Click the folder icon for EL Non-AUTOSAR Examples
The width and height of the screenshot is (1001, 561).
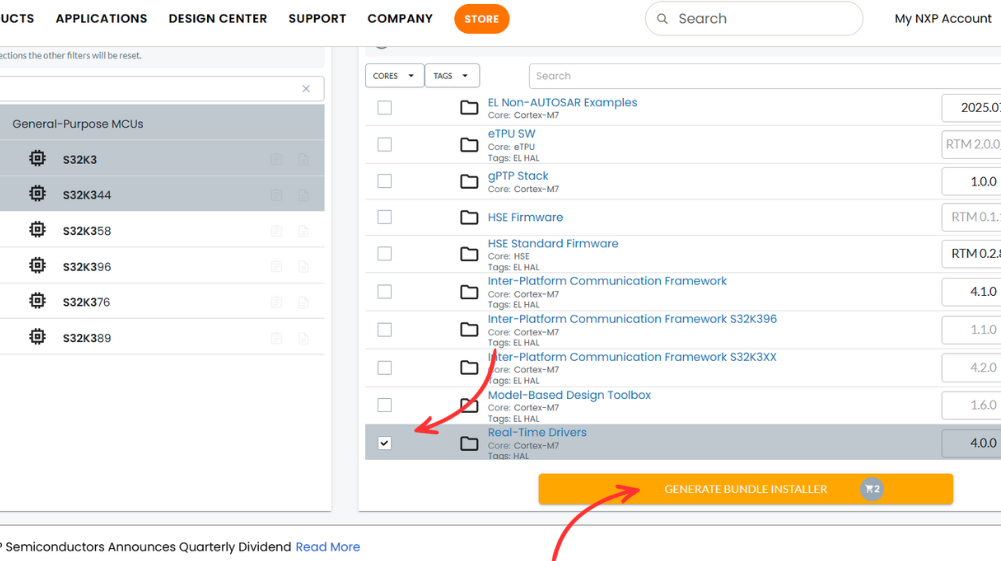(469, 107)
